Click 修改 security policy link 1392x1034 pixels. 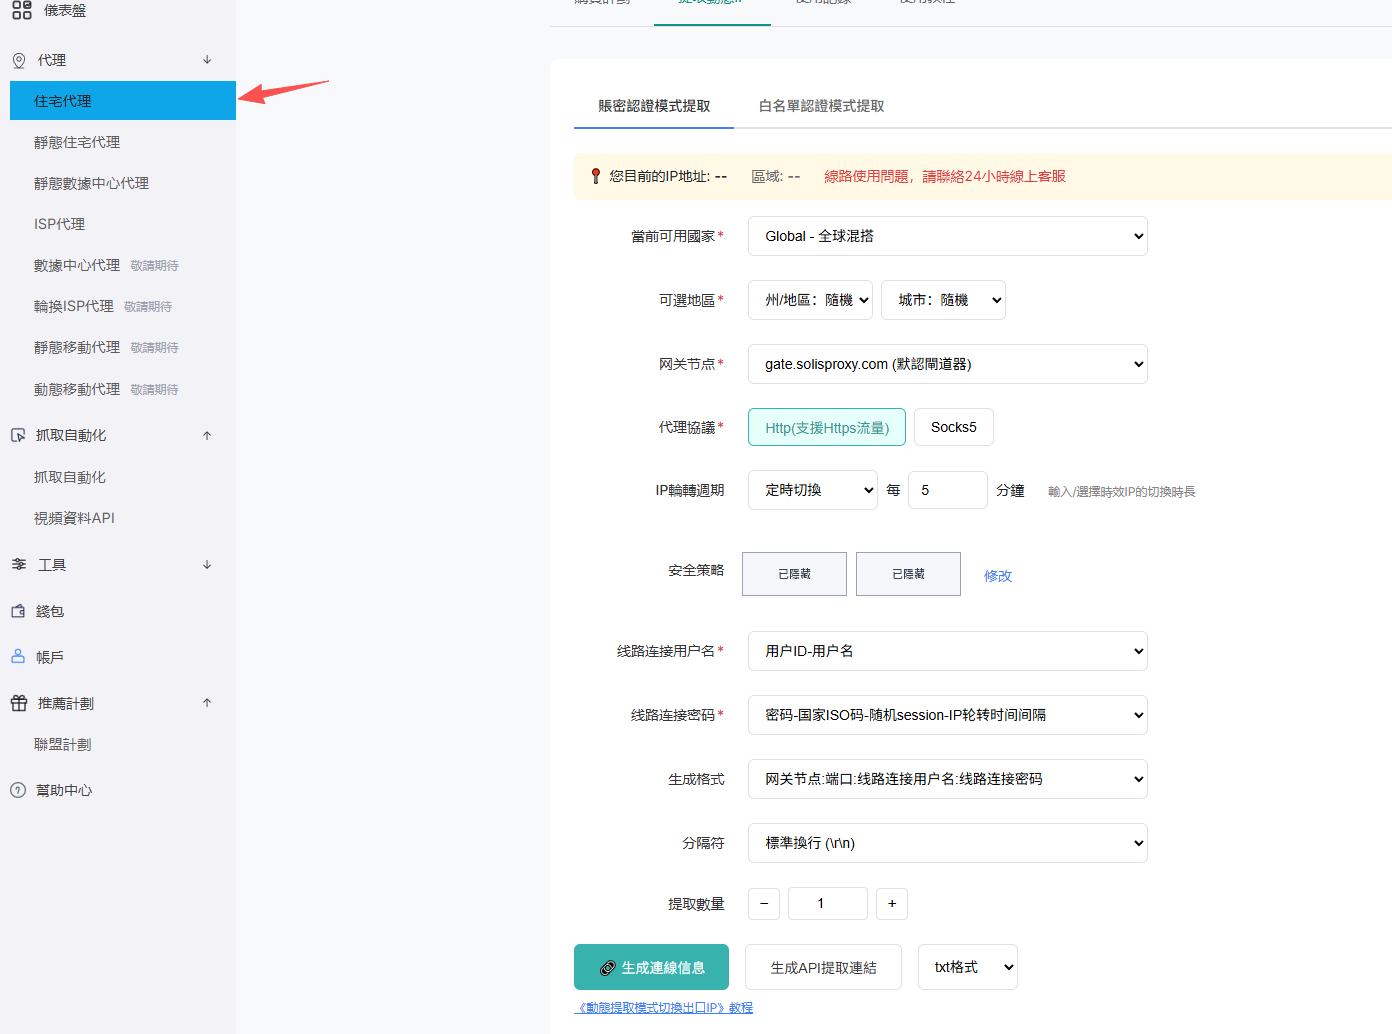point(998,576)
